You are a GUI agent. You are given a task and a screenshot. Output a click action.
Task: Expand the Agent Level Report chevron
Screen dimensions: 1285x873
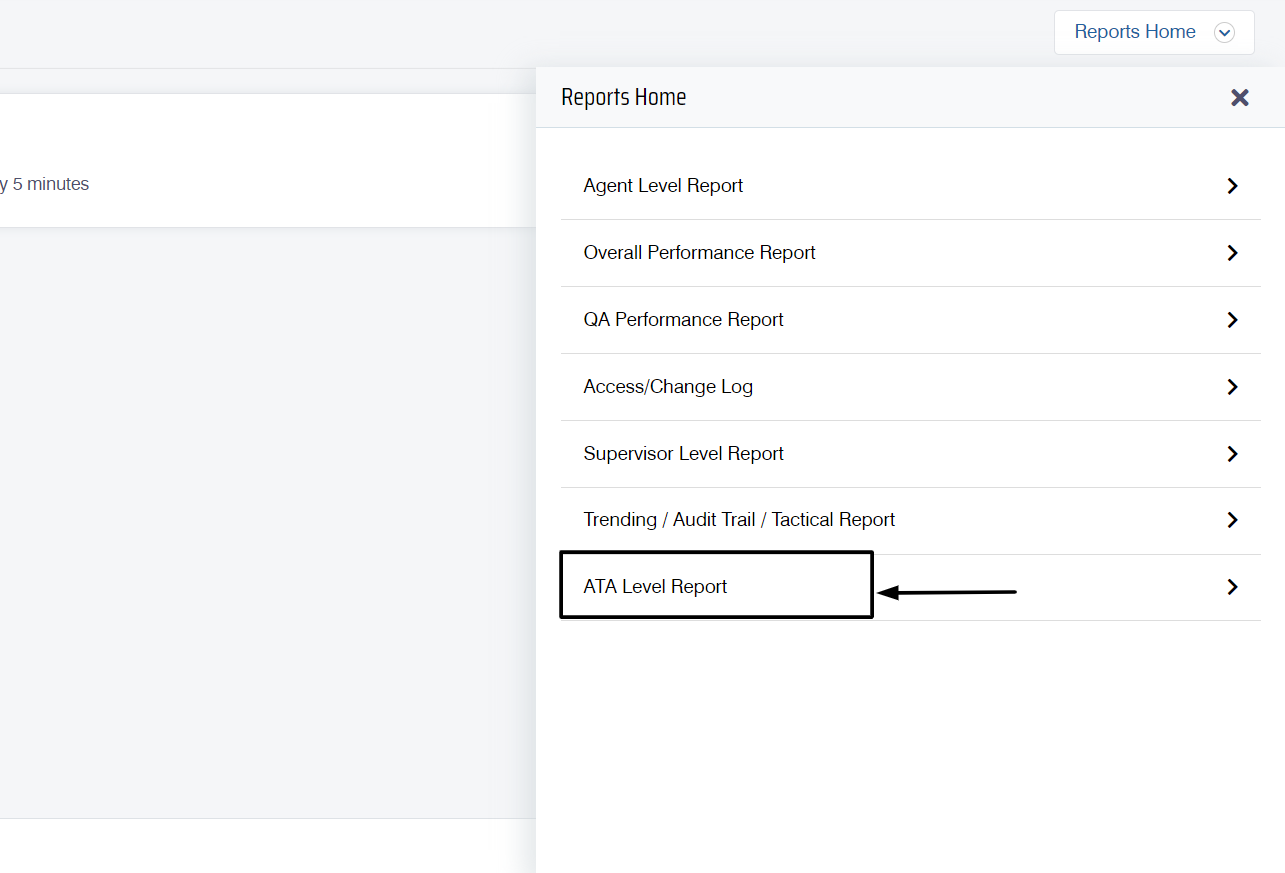point(1232,186)
